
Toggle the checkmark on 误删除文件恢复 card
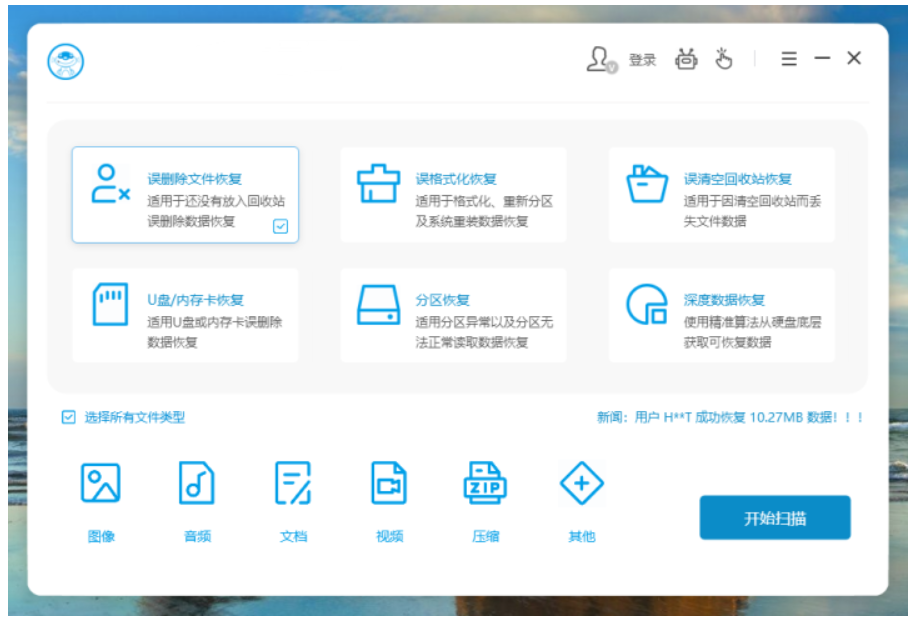pyautogui.click(x=280, y=226)
